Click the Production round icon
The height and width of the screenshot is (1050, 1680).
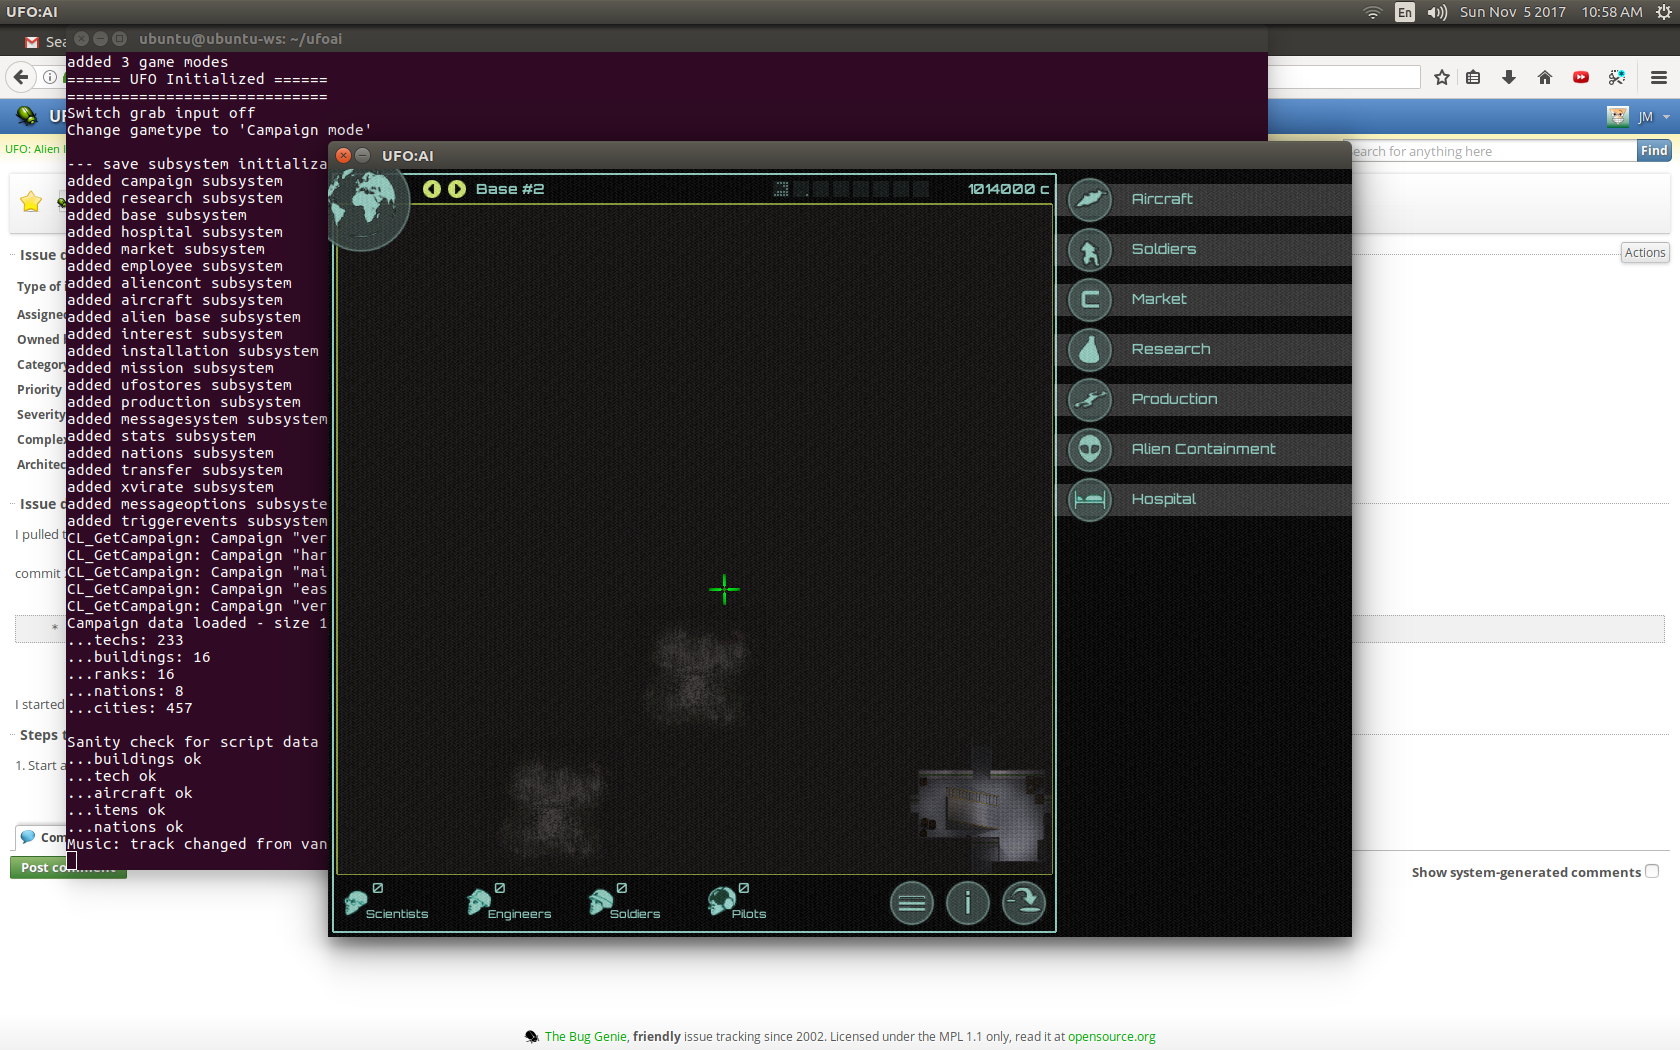[x=1090, y=399]
